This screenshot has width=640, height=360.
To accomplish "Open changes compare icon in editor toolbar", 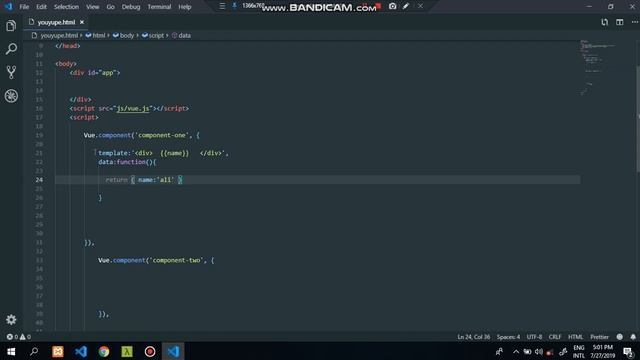I will coord(604,22).
